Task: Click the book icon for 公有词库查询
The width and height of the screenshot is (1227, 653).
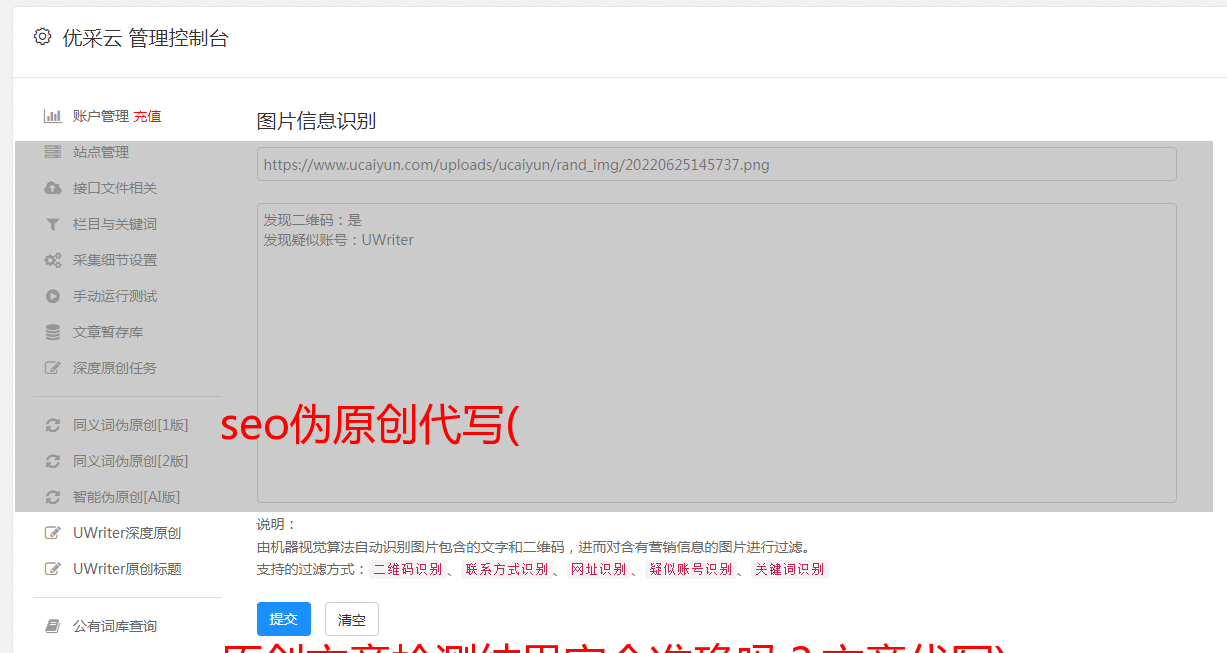Action: click(53, 626)
